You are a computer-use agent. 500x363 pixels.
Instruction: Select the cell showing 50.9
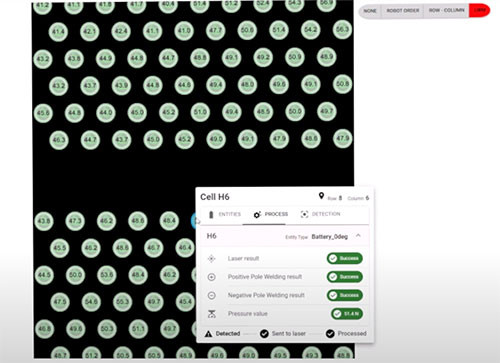click(295, 57)
